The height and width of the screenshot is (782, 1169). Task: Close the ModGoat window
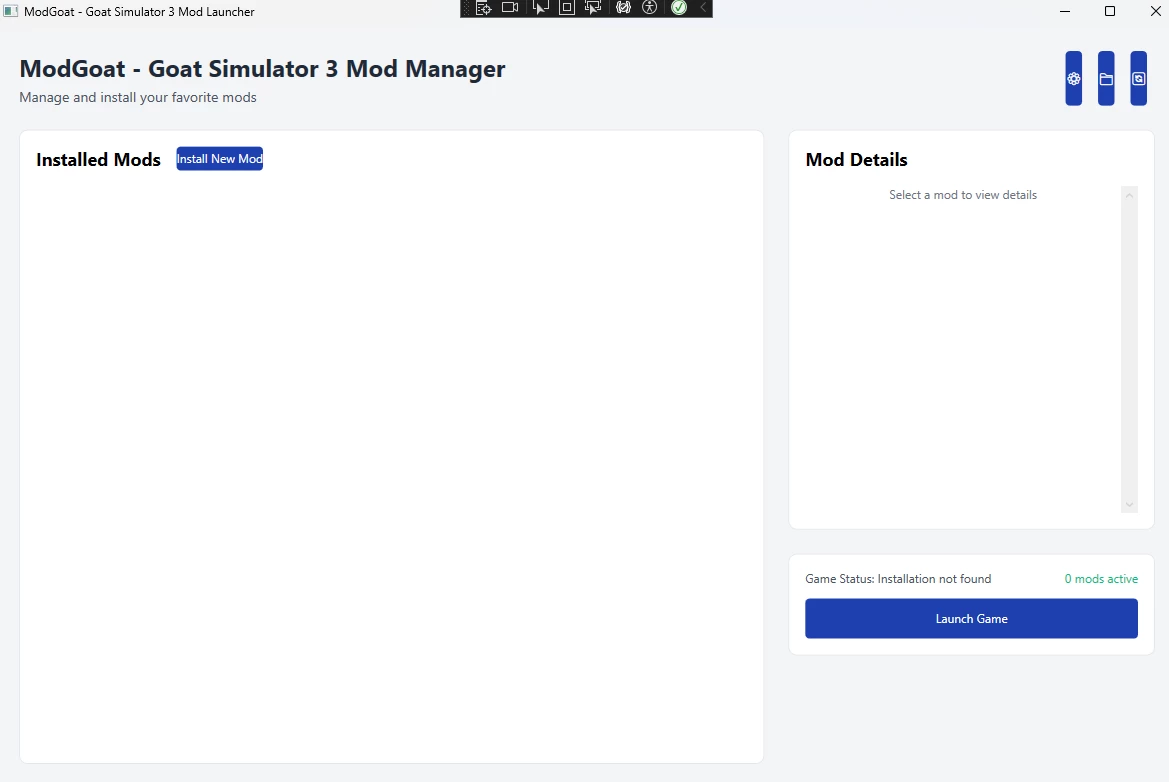point(1154,11)
